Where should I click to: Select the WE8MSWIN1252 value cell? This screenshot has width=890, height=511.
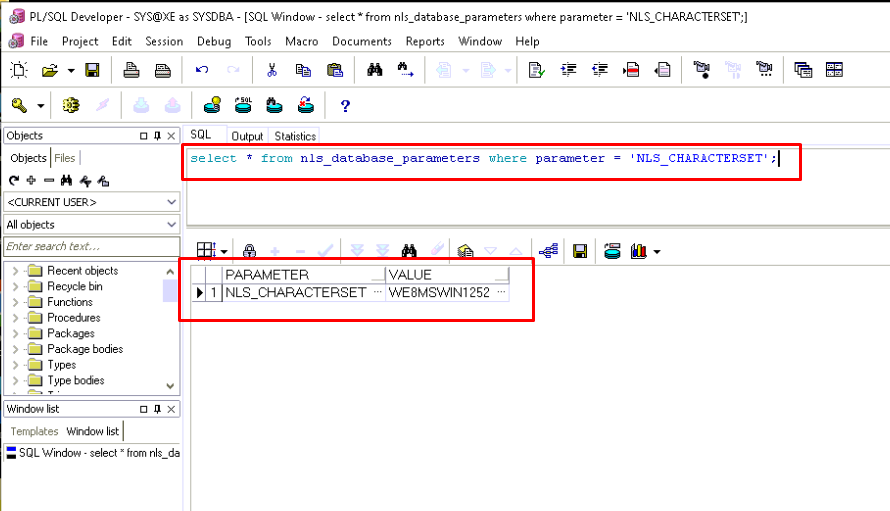pos(447,292)
